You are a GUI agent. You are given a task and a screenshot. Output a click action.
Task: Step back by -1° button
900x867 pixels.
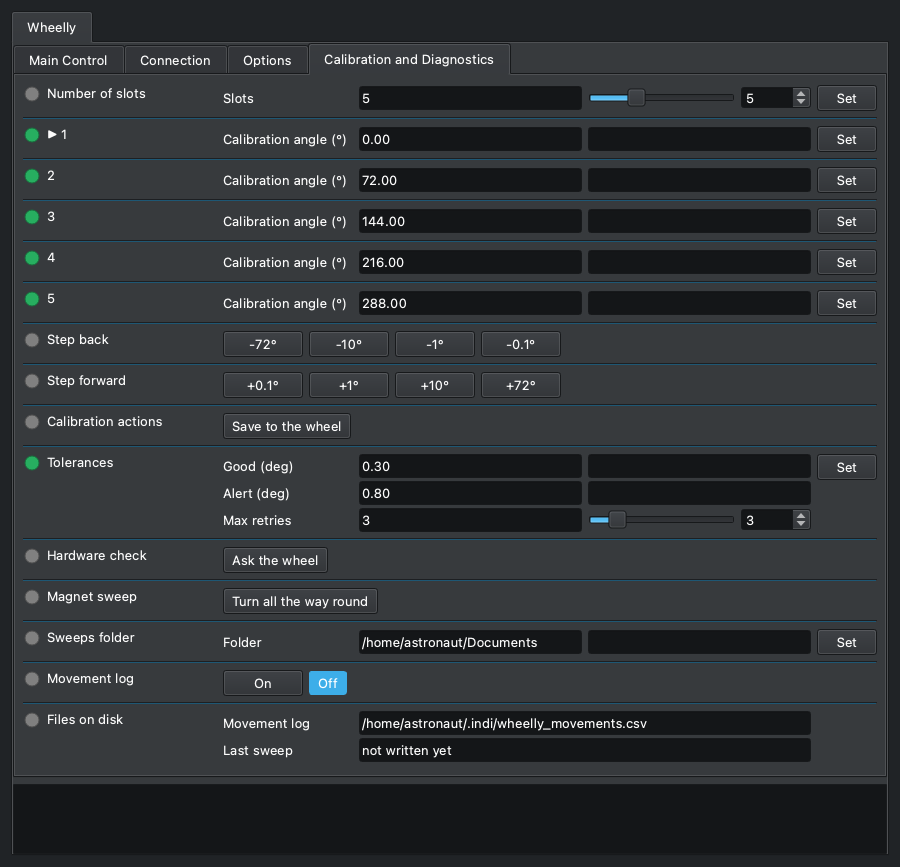point(435,344)
